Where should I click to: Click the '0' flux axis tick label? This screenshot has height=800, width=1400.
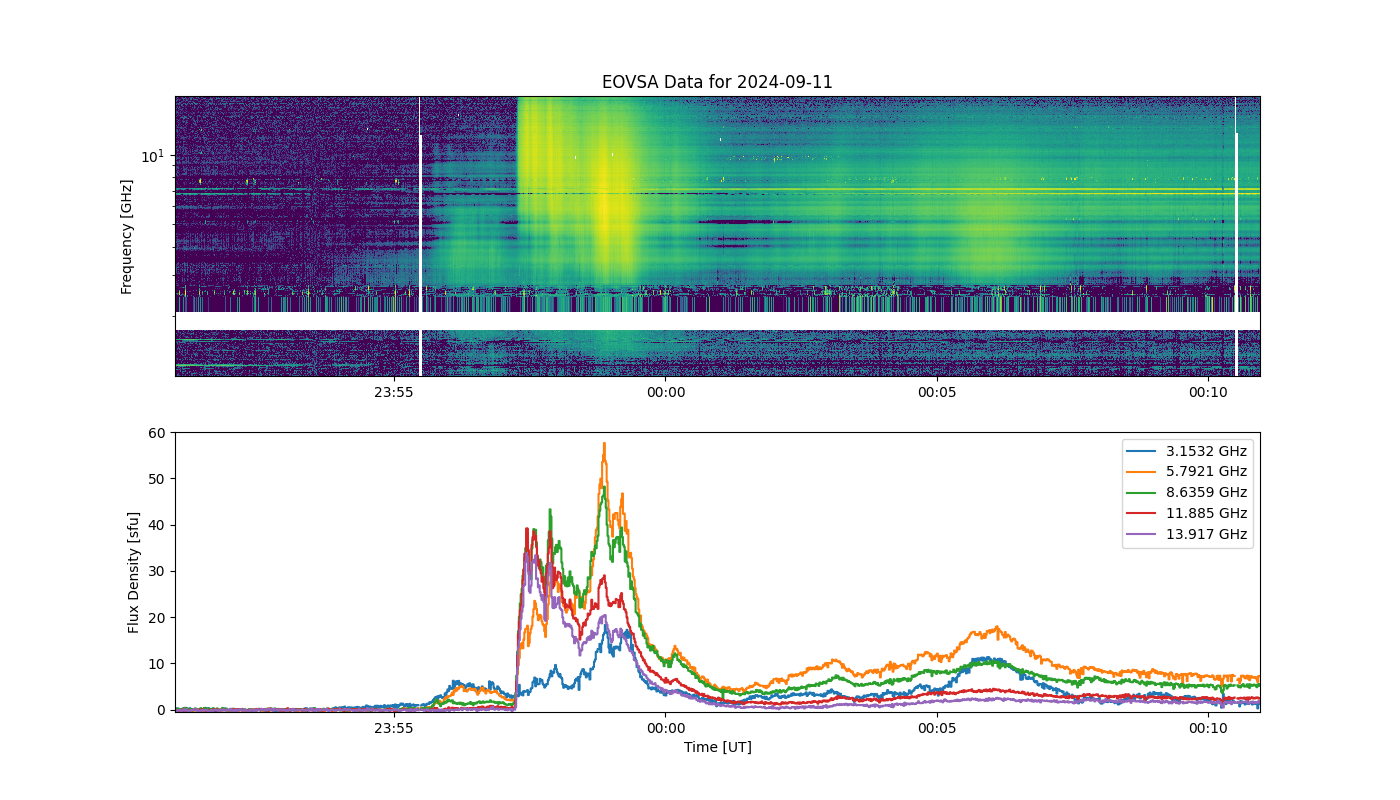click(x=162, y=710)
